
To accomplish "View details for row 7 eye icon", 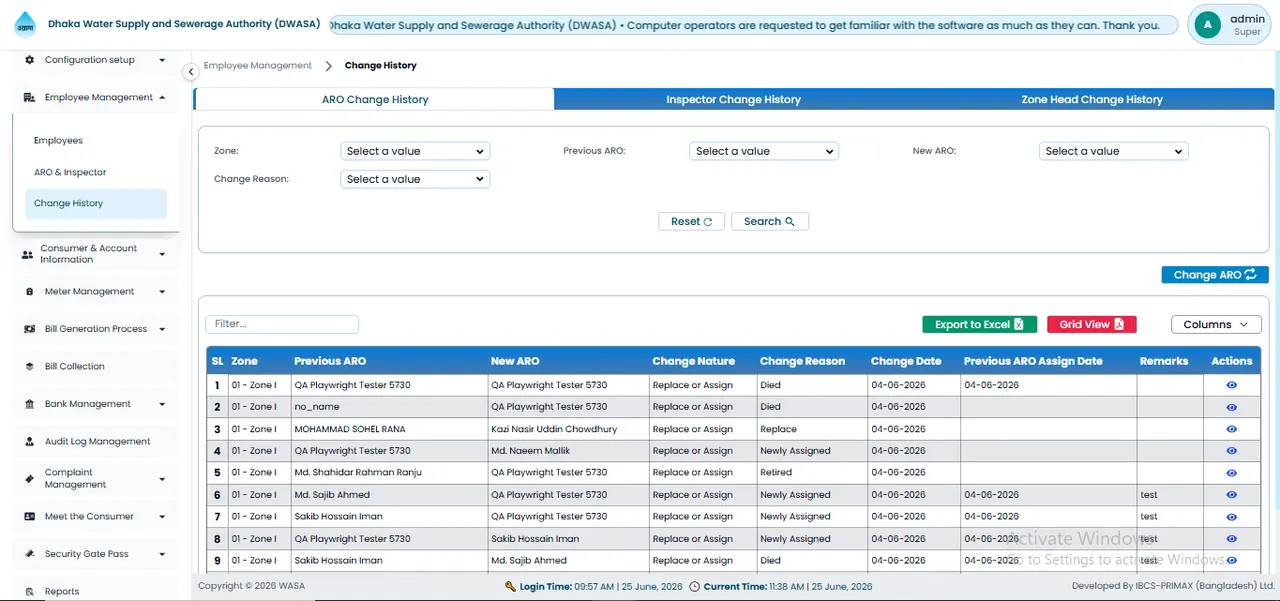I will click(1231, 517).
